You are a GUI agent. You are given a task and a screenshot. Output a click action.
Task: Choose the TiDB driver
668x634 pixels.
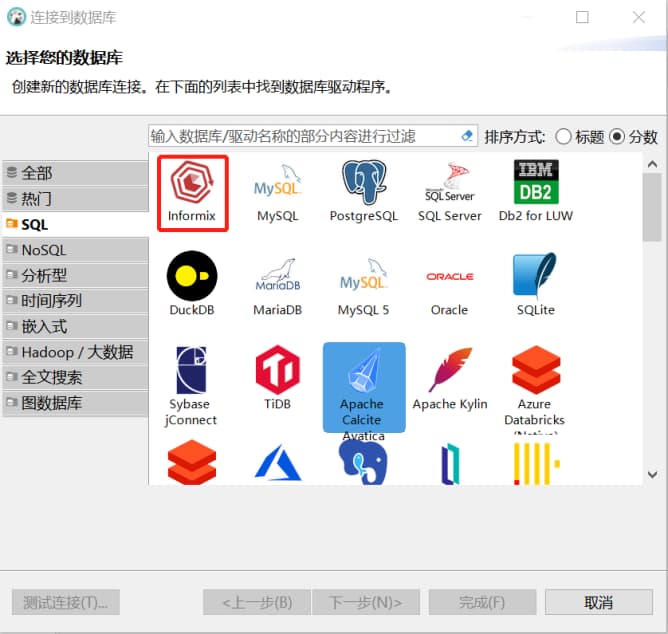[278, 378]
